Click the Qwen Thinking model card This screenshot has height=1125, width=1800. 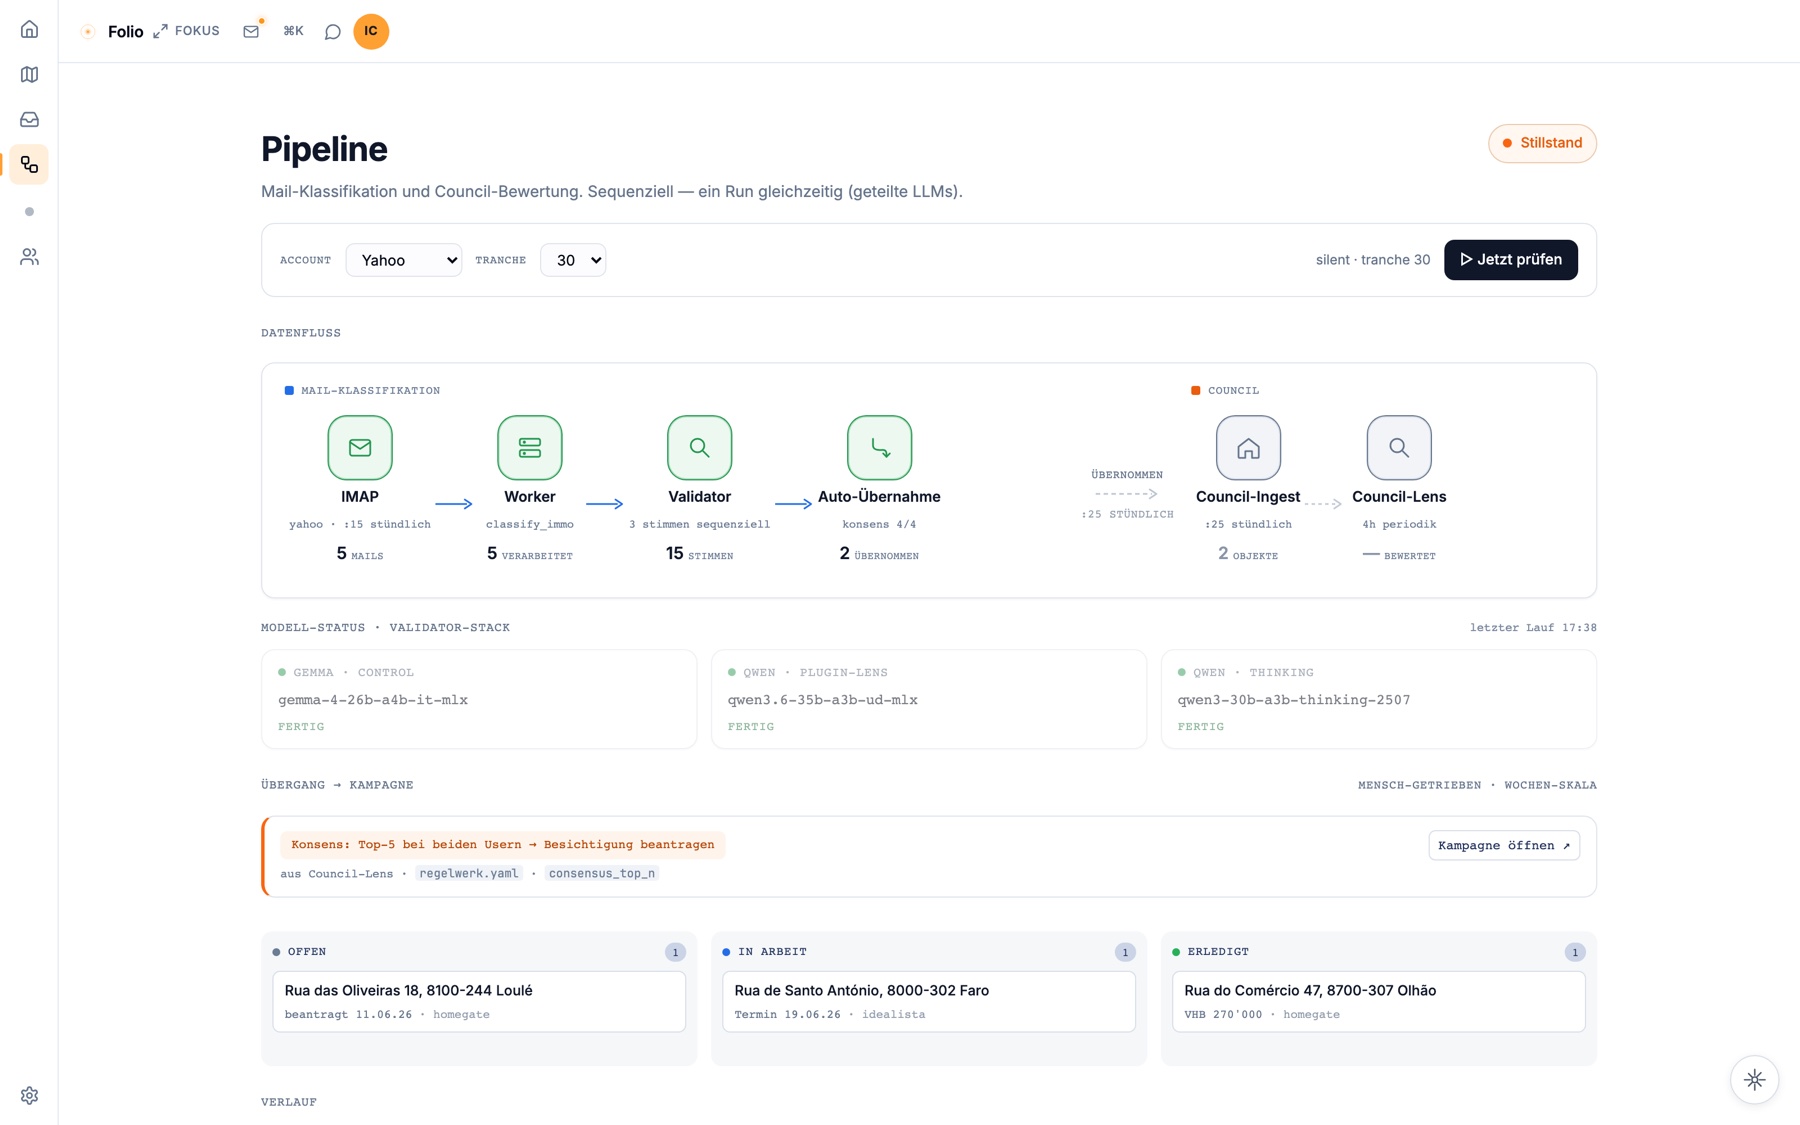point(1379,699)
